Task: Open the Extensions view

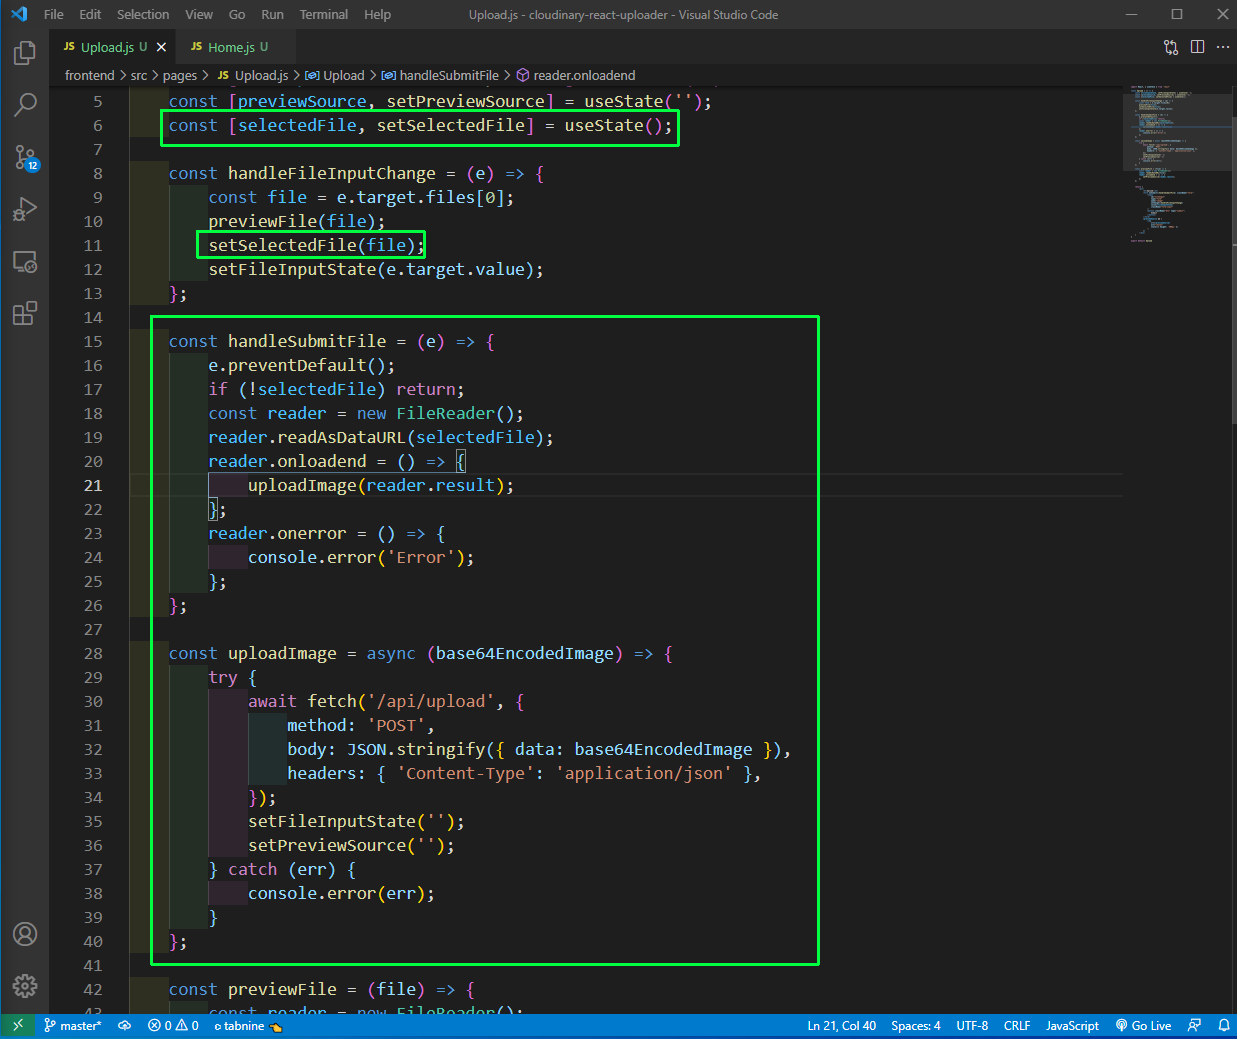Action: 25,314
